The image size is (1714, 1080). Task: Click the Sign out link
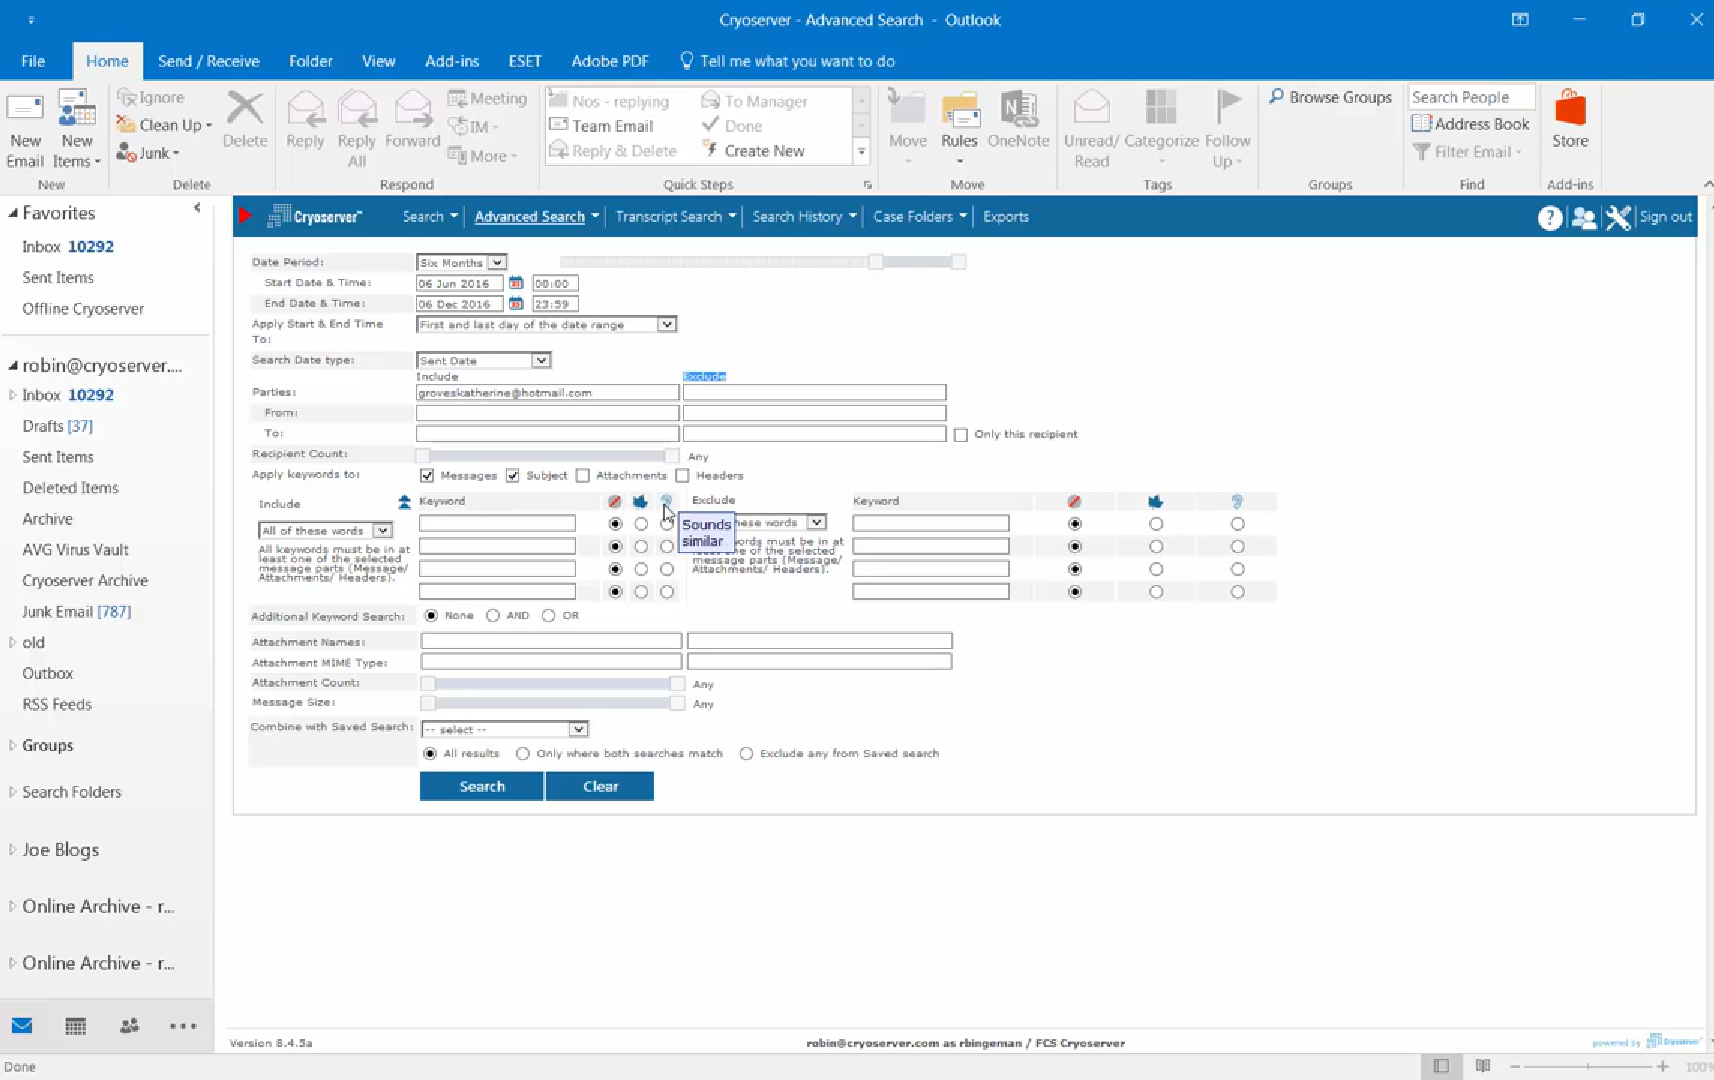coord(1666,217)
